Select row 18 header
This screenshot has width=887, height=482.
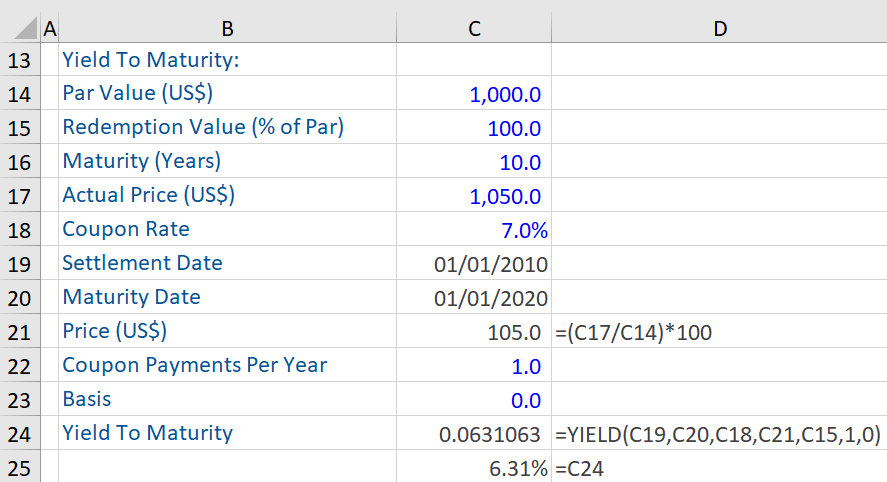(x=20, y=230)
